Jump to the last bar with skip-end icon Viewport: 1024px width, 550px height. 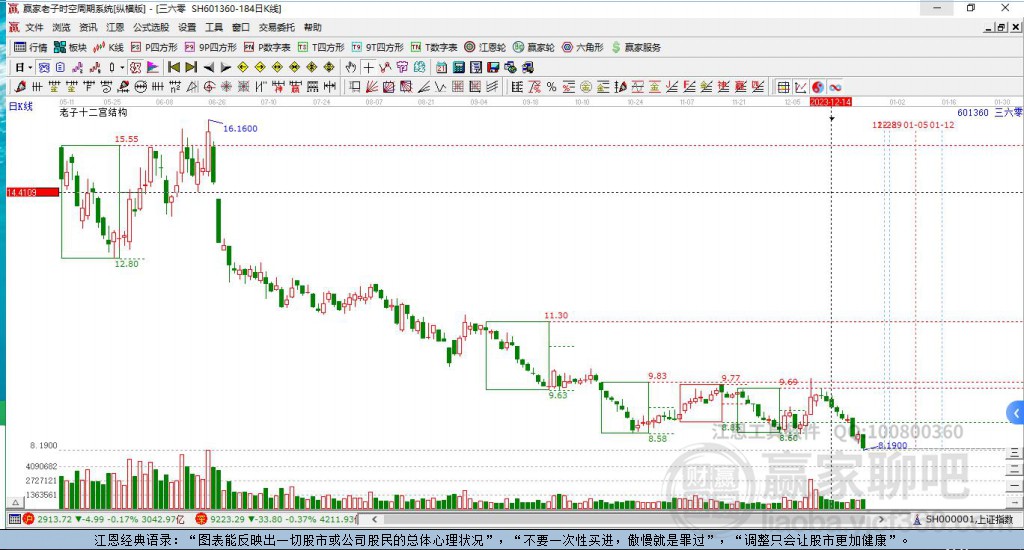191,67
